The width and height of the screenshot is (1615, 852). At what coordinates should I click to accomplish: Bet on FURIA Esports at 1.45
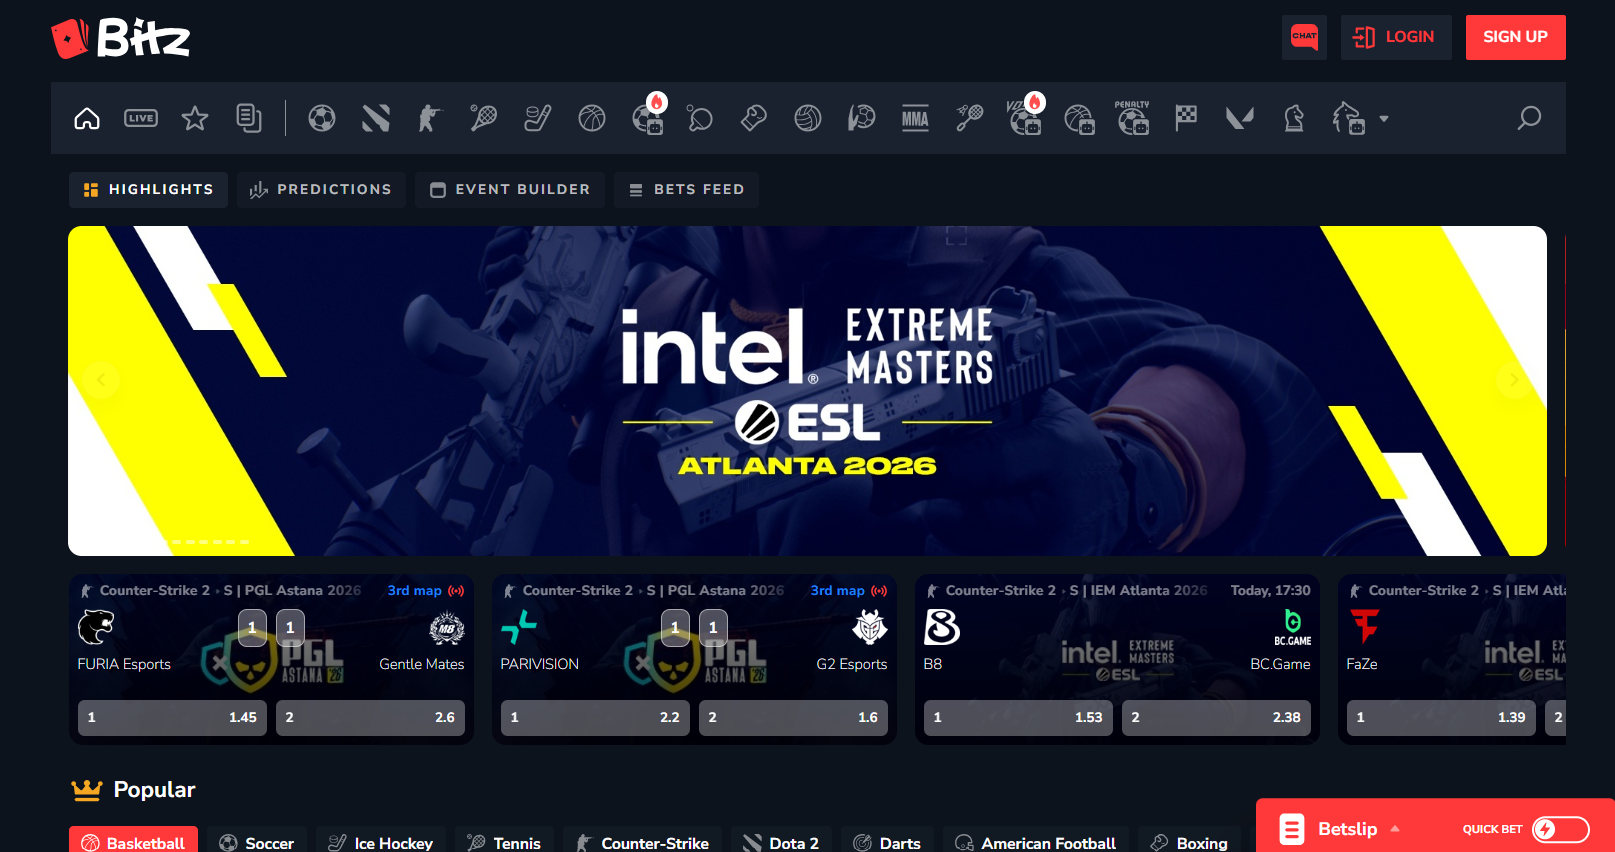172,717
